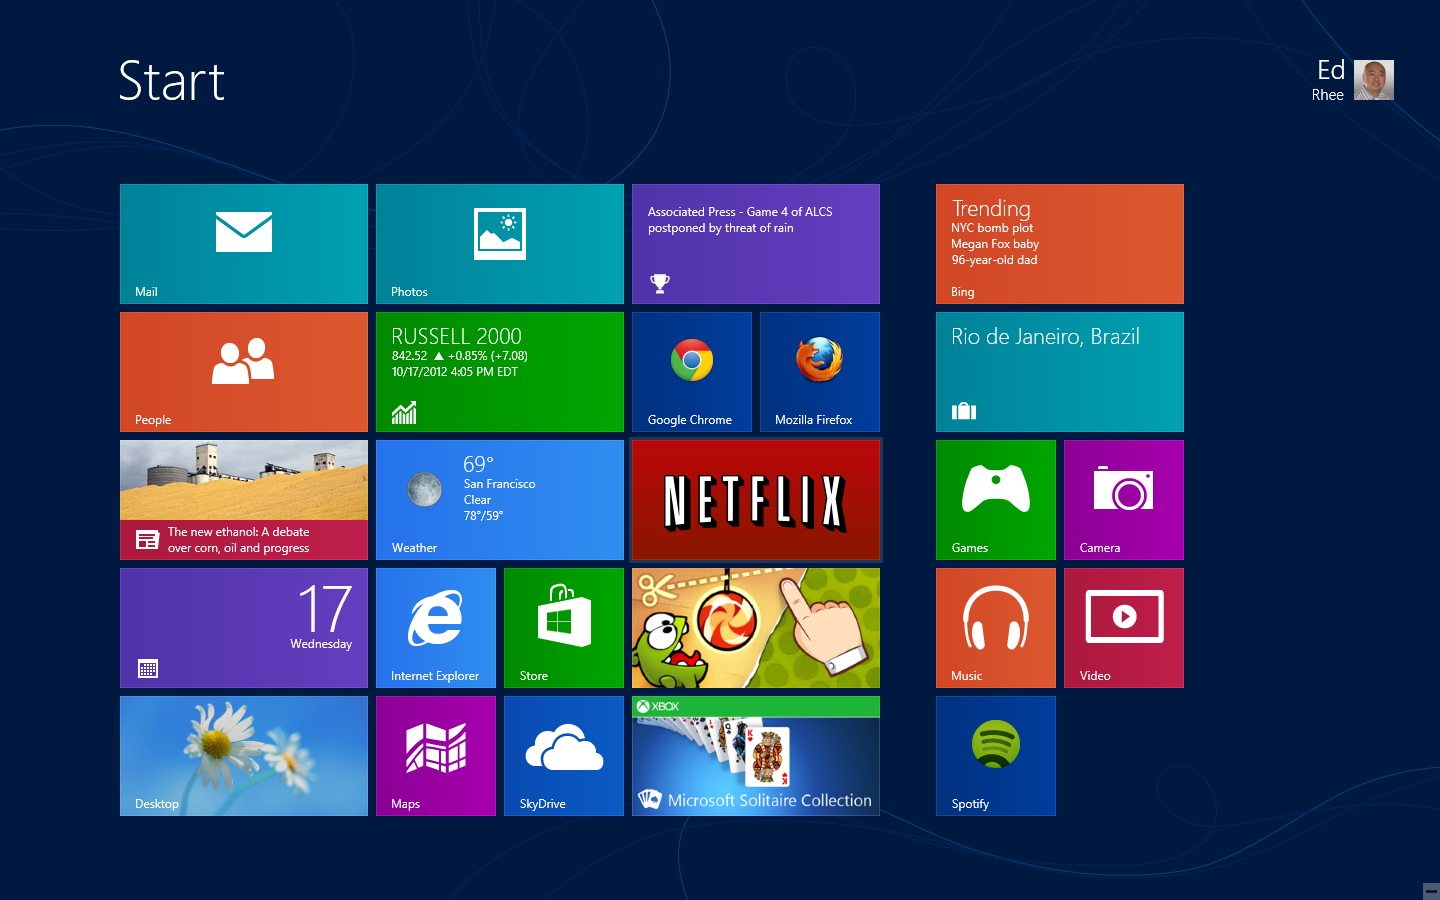The width and height of the screenshot is (1440, 900).
Task: Open the Windows Store
Action: [x=563, y=627]
